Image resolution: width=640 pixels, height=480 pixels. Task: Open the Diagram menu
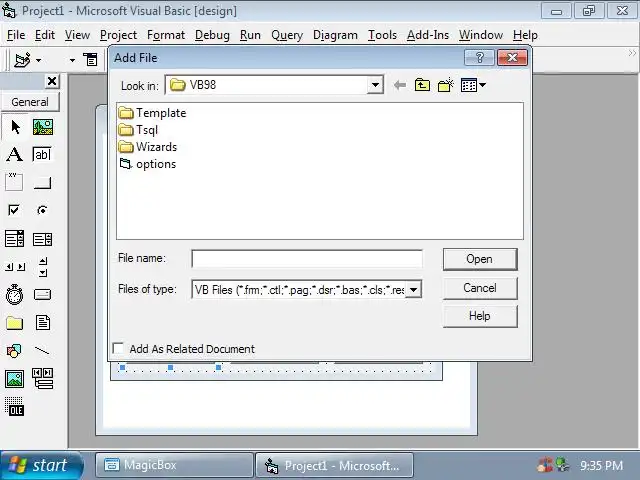335,35
